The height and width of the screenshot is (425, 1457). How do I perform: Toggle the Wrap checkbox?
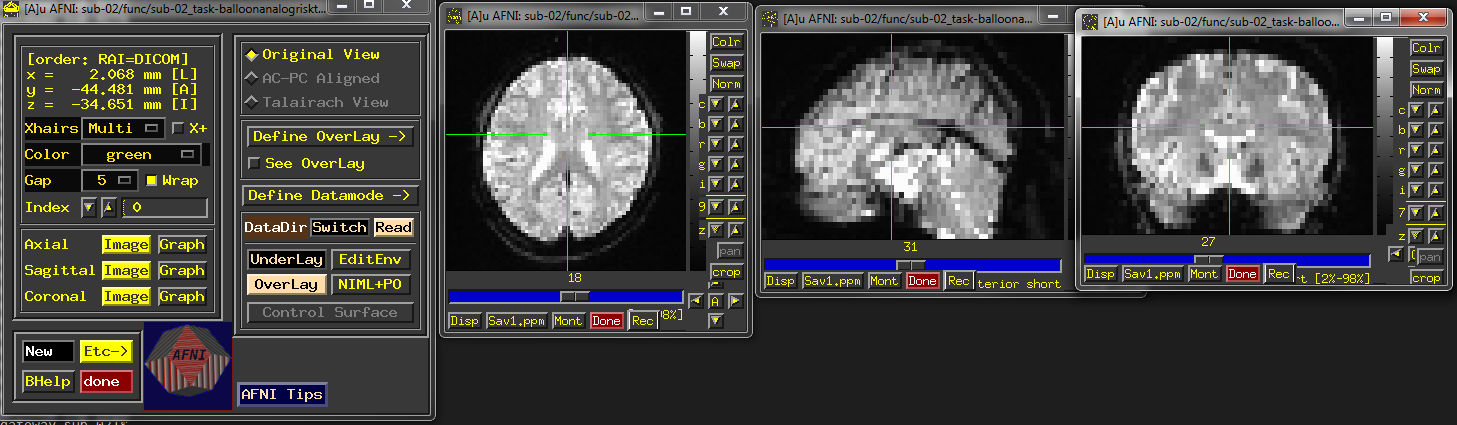click(x=151, y=181)
